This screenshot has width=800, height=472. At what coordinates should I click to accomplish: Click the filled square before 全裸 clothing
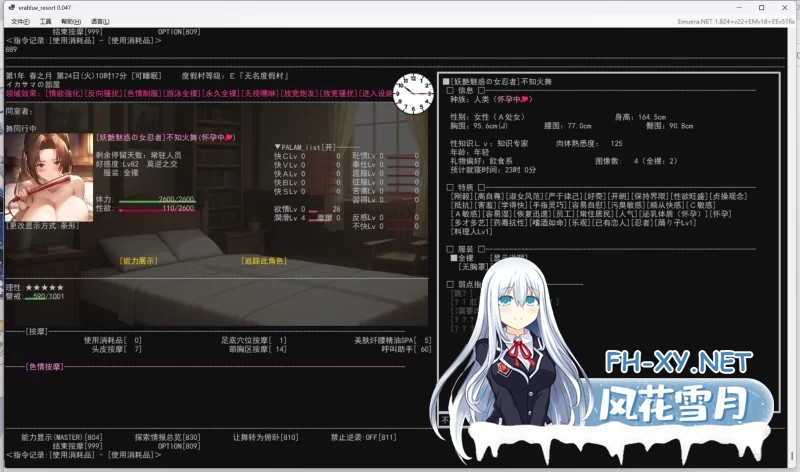(452, 257)
